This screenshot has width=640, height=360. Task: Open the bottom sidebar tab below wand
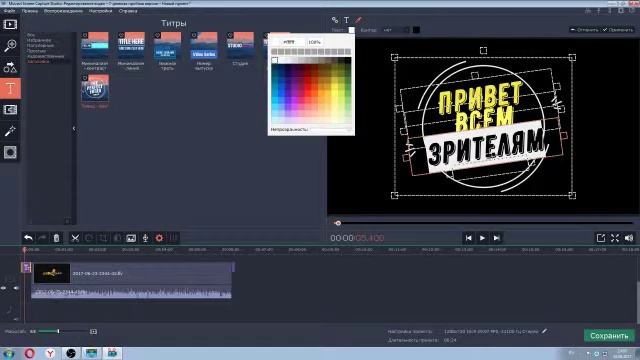10,152
